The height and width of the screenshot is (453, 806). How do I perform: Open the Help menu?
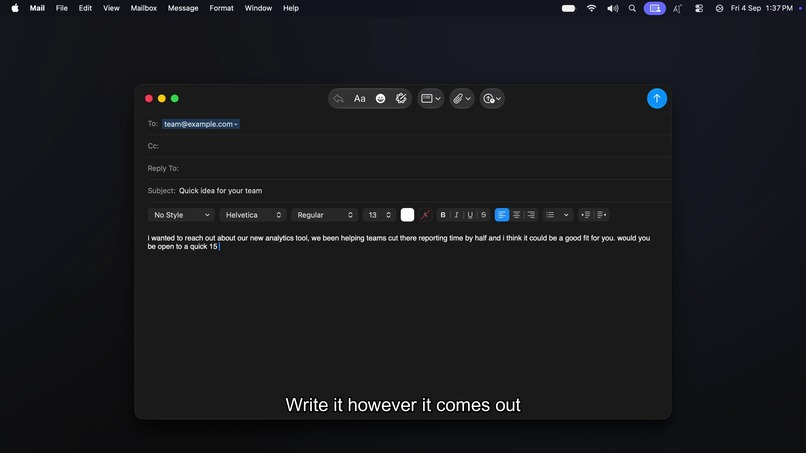tap(291, 8)
